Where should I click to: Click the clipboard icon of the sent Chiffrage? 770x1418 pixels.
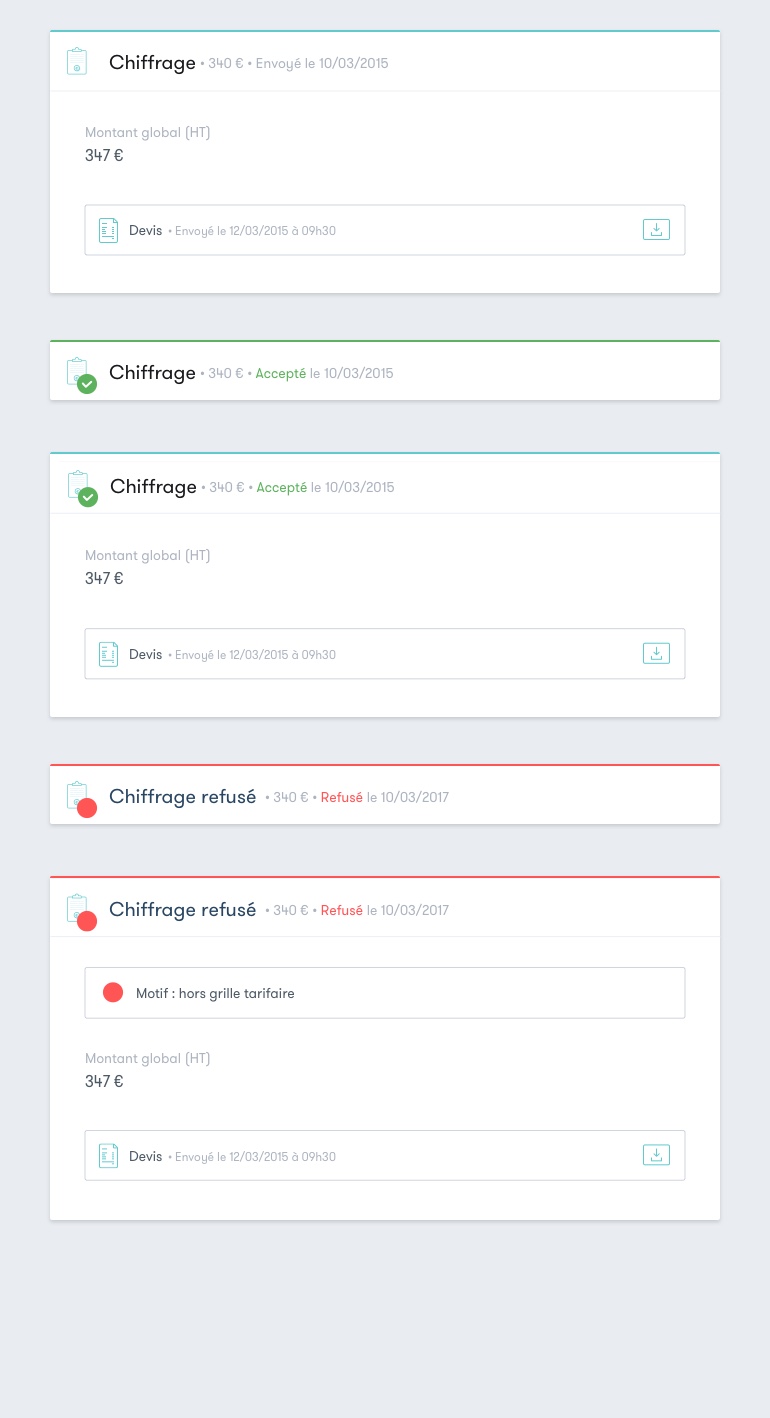pos(77,61)
